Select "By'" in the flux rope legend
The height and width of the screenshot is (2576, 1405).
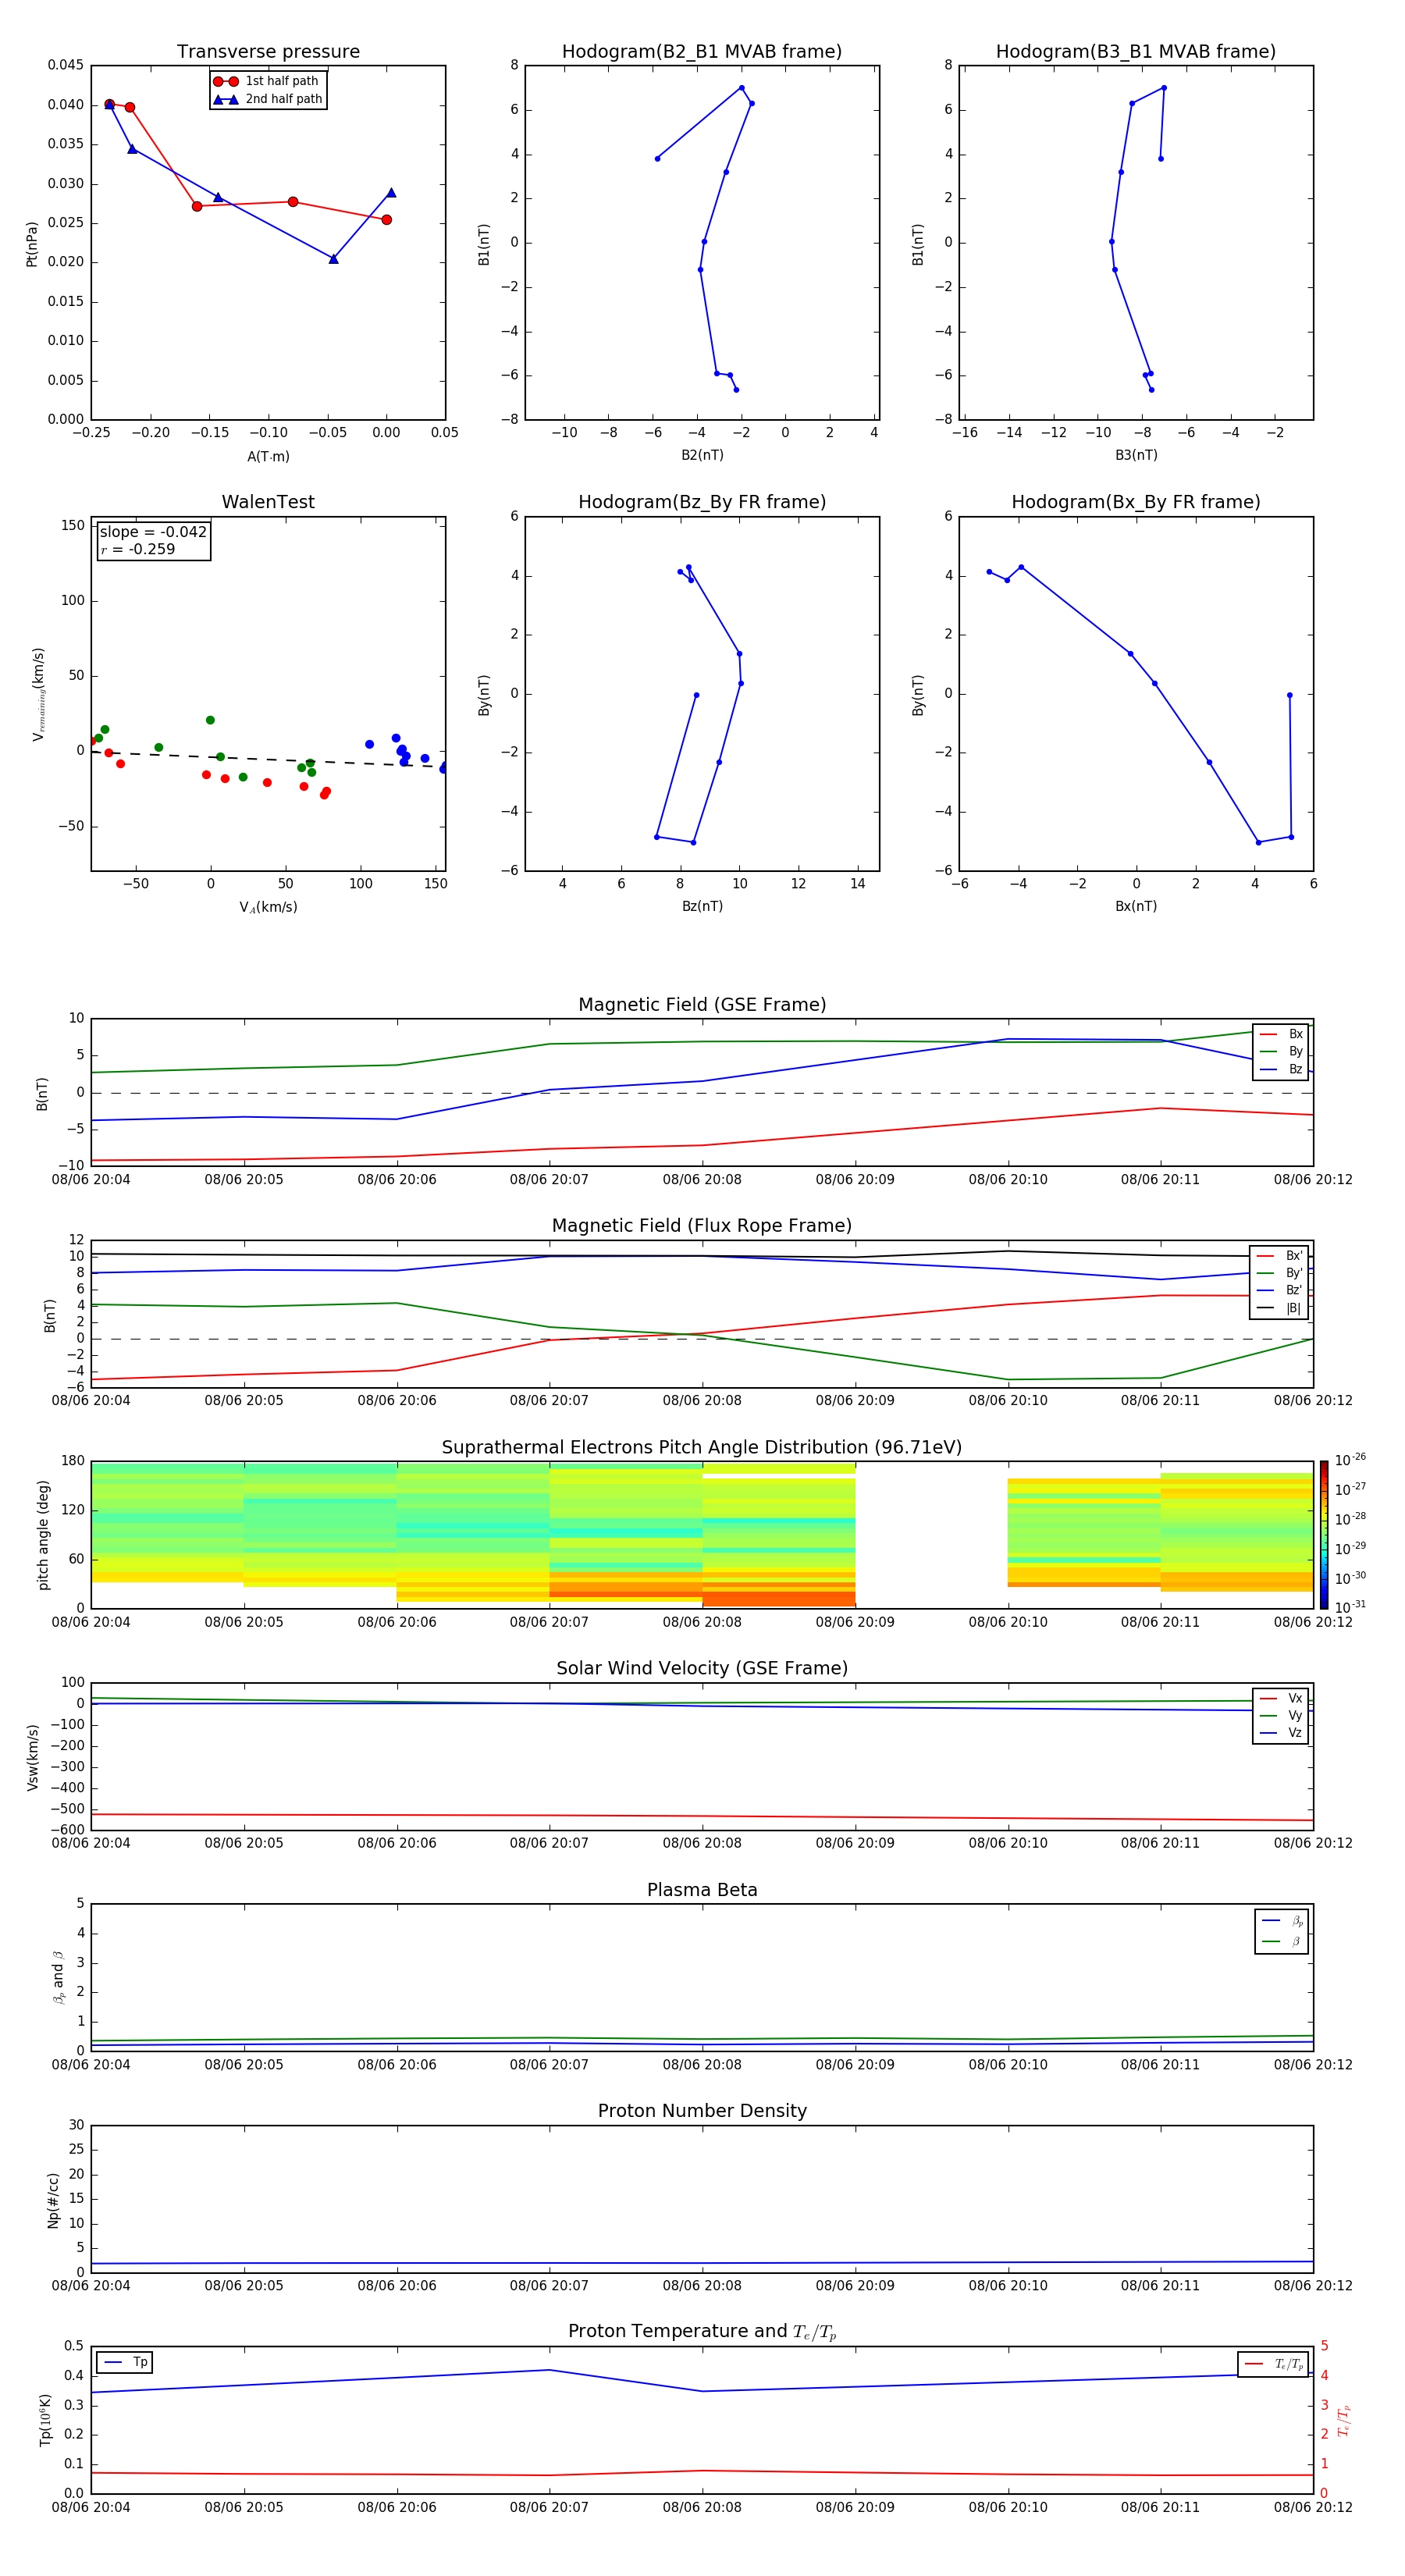click(x=1280, y=1273)
